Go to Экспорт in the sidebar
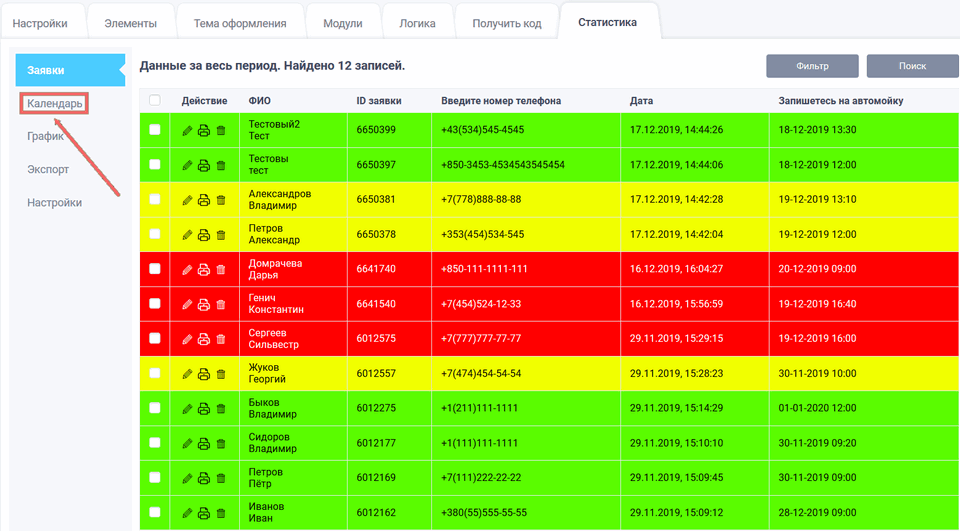 [48, 169]
